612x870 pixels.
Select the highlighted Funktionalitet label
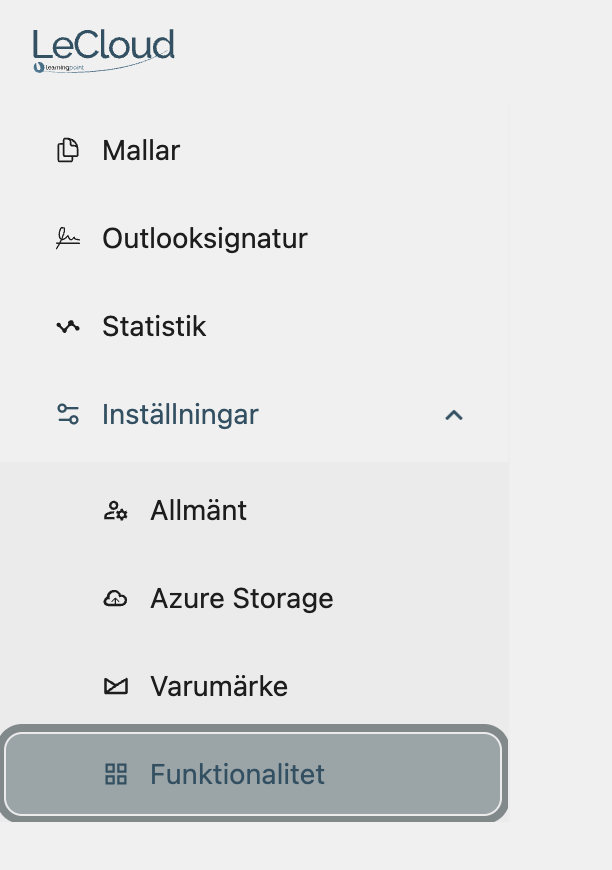(237, 774)
